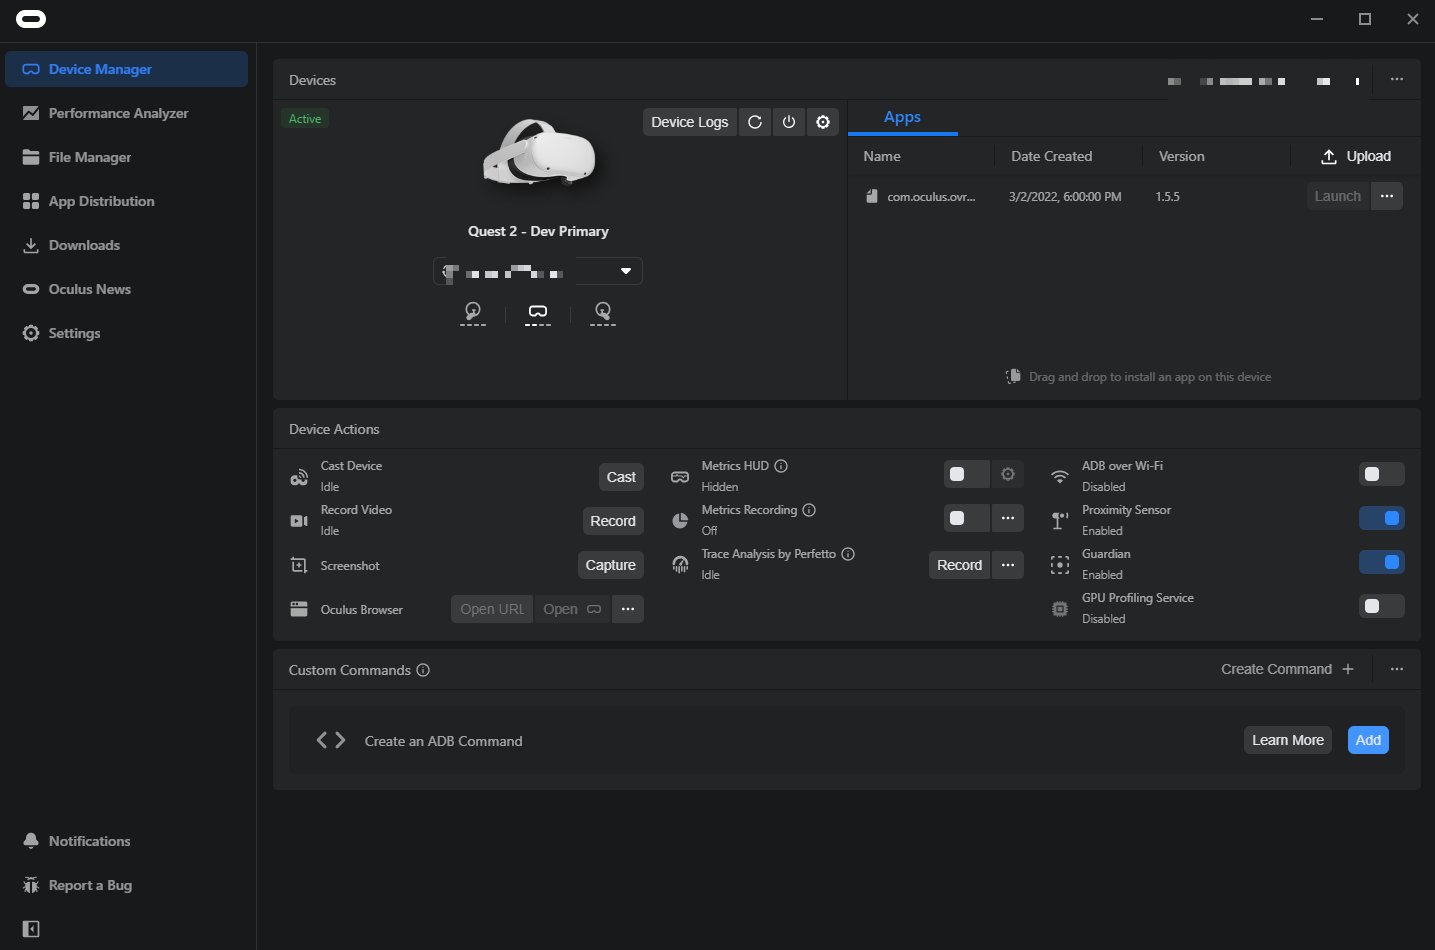
Task: Open Devices panel more options menu
Action: click(x=1397, y=80)
